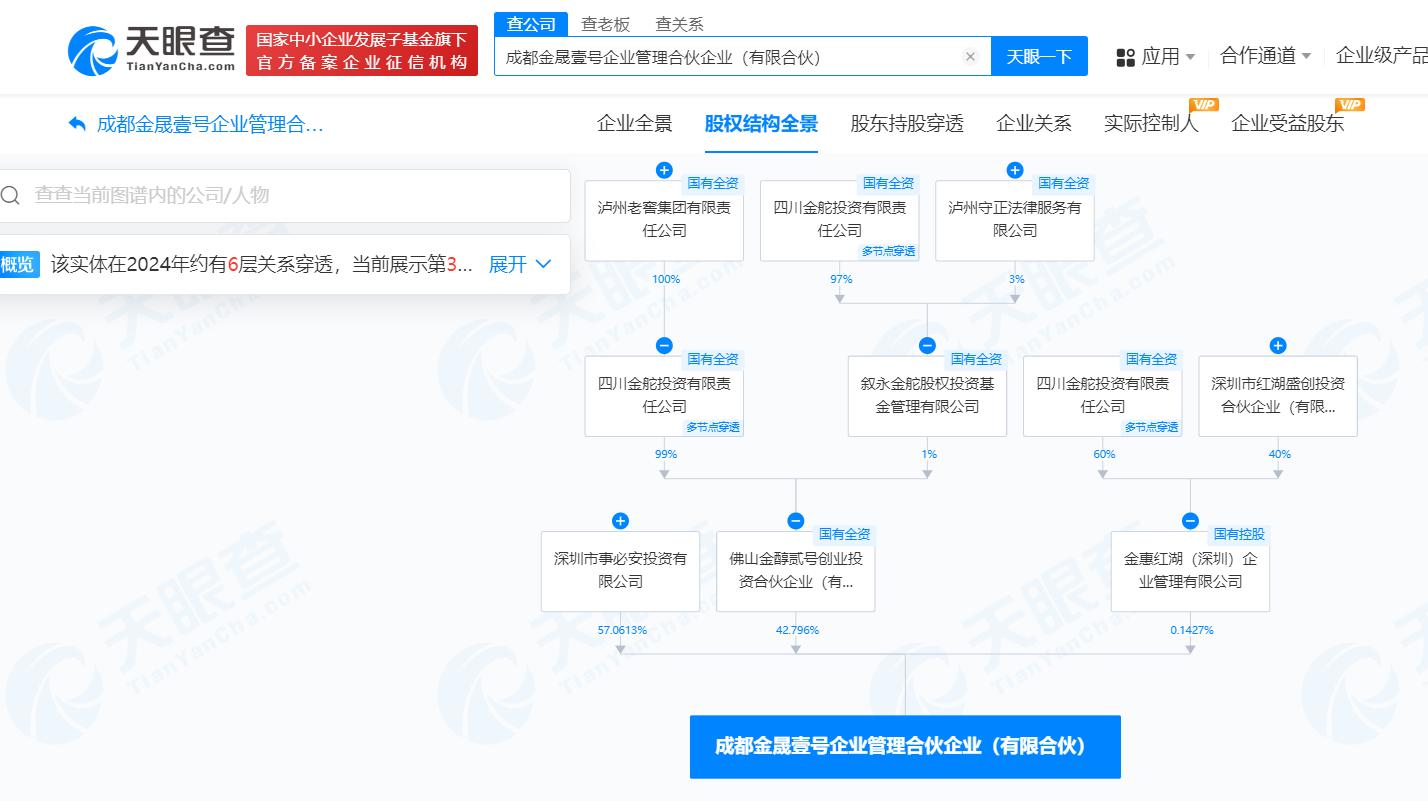Click the 成都金晟壹号企业管理合伙企业 root node
1428x801 pixels.
905,746
